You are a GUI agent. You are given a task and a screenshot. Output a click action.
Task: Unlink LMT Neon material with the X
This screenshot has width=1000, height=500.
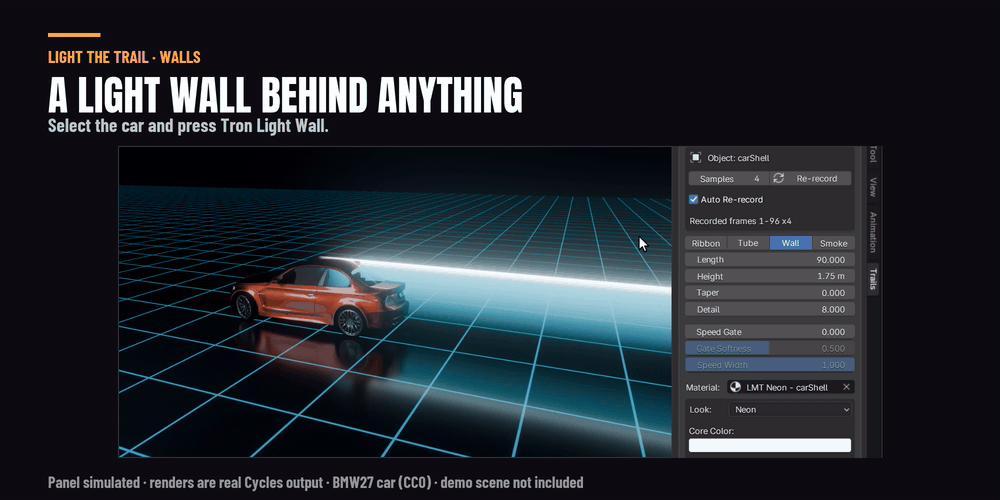pyautogui.click(x=846, y=387)
